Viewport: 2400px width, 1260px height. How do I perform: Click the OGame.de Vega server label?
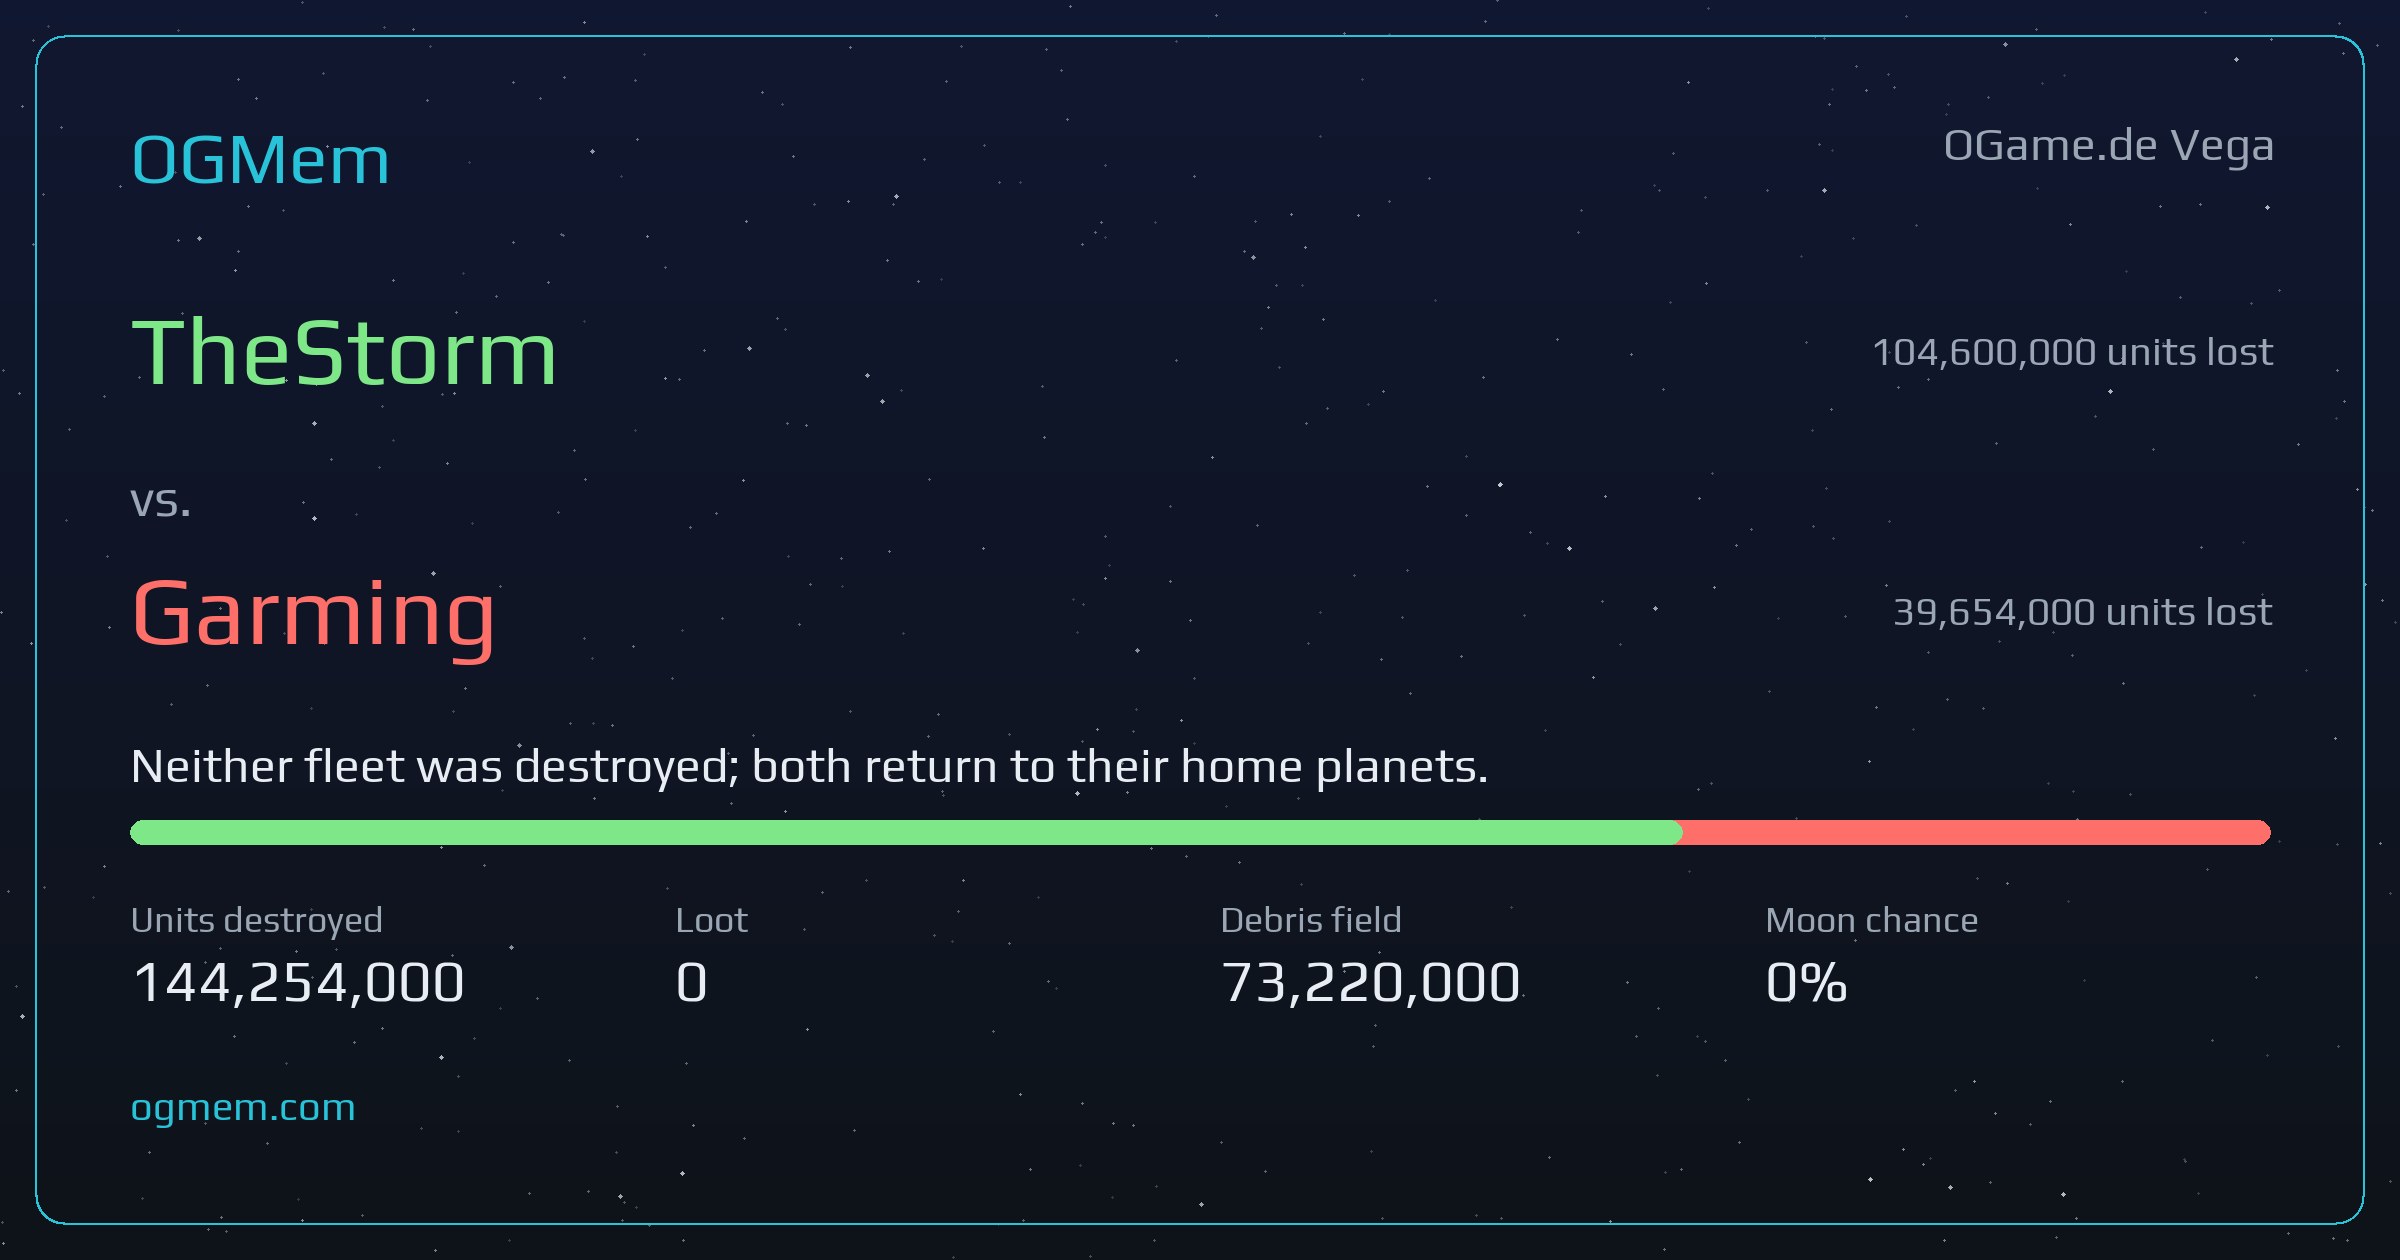(2109, 147)
